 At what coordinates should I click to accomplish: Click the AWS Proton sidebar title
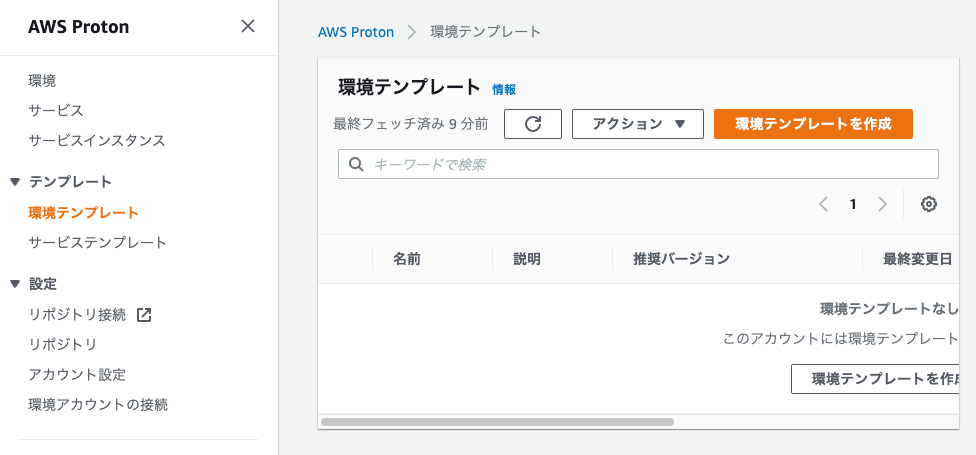pos(78,27)
